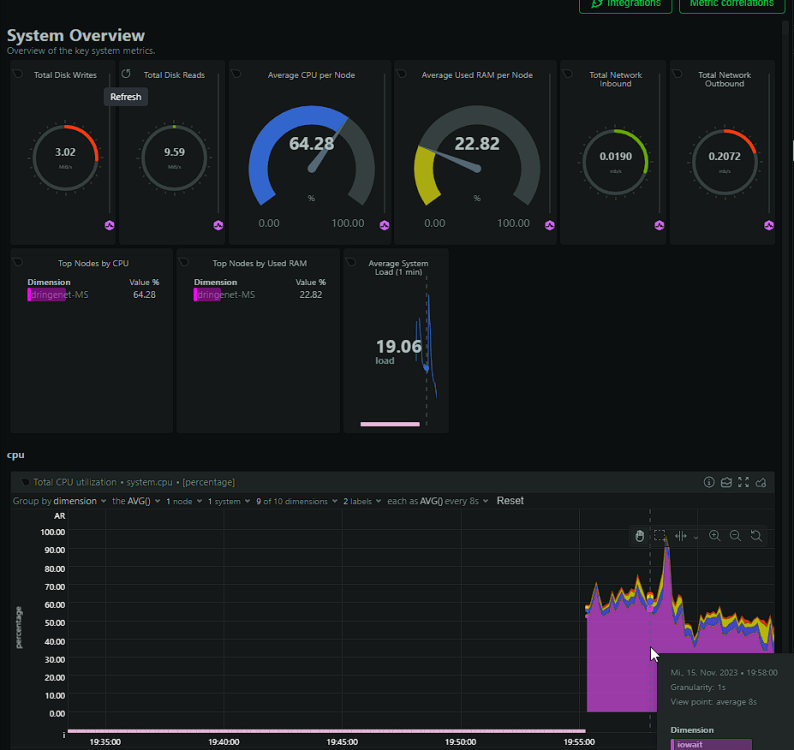Open the Group by dimension dropdown
This screenshot has width=794, height=750.
(x=60, y=501)
